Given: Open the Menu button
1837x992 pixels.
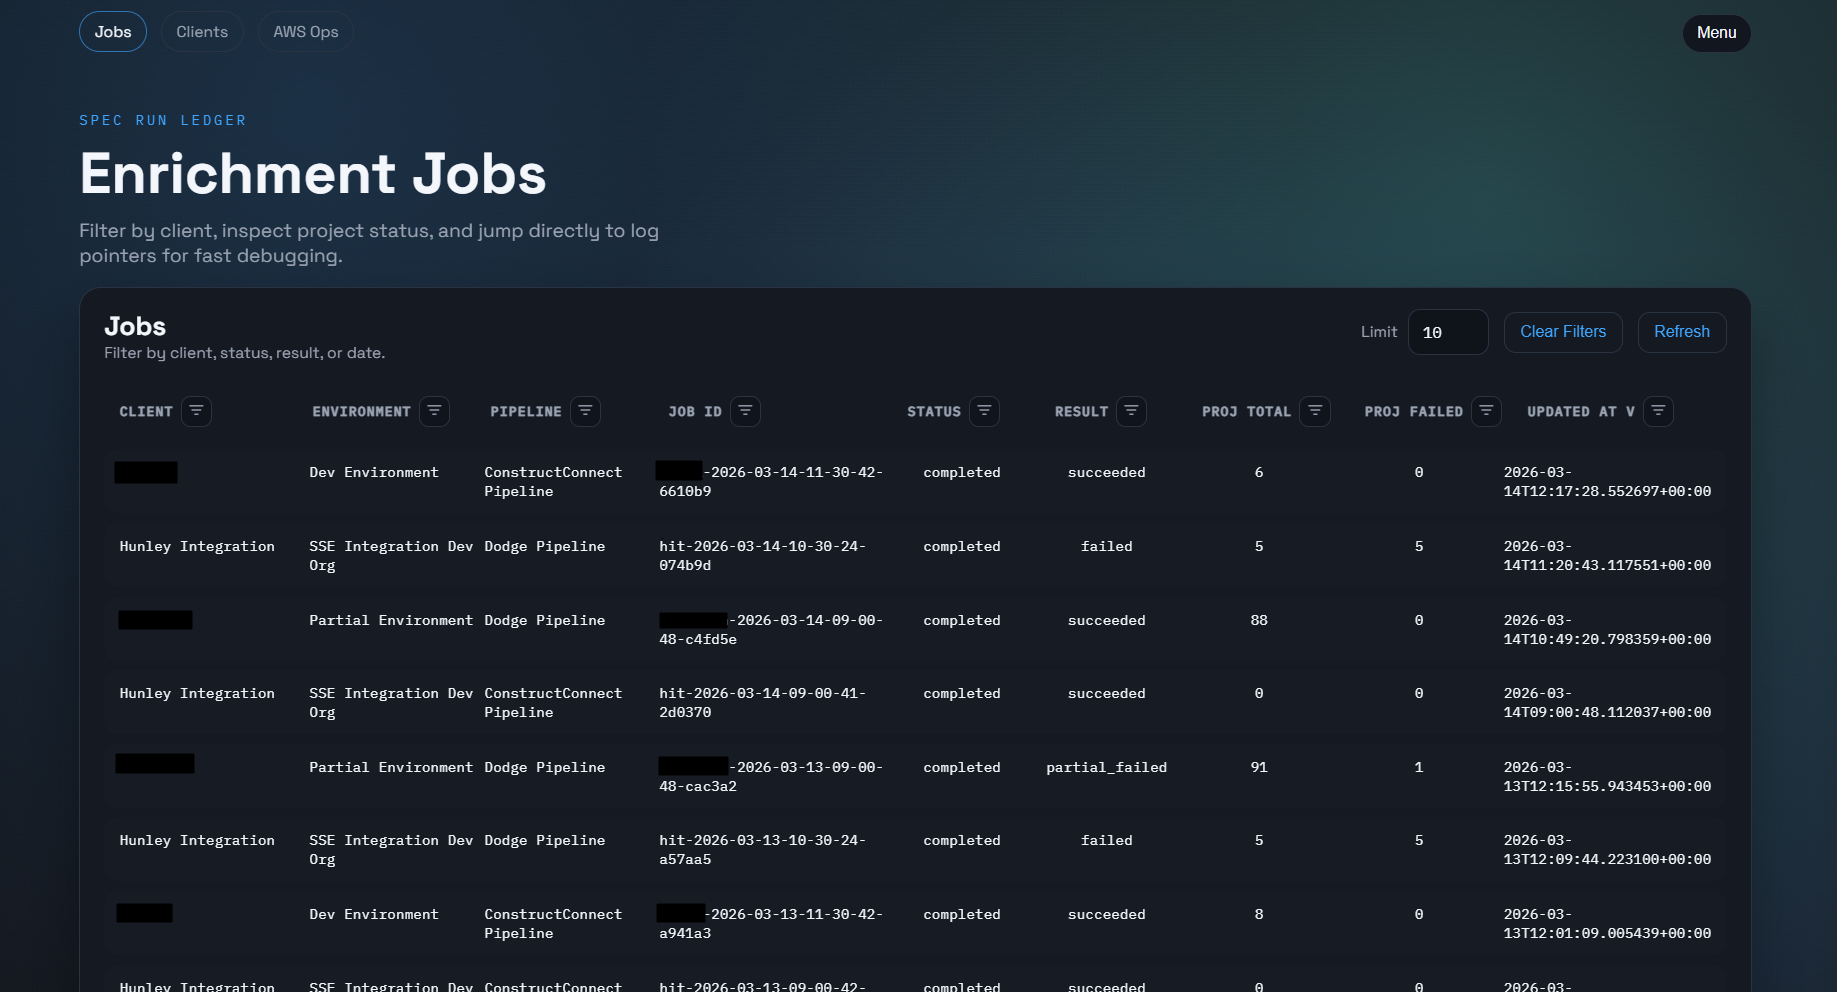Looking at the screenshot, I should pyautogui.click(x=1716, y=33).
